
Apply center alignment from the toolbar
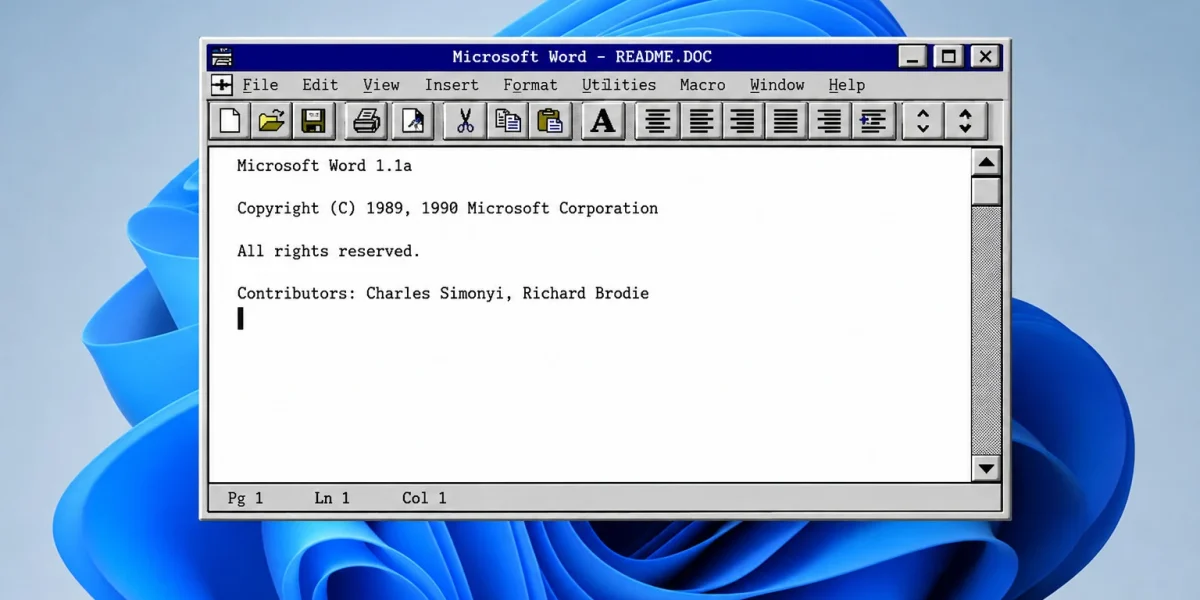coord(657,121)
